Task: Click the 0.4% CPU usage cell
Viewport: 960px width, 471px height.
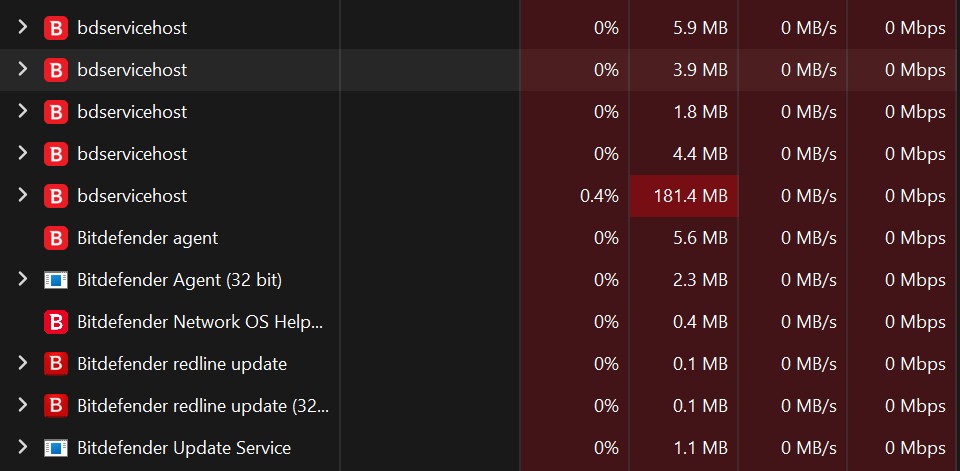Action: tap(575, 196)
